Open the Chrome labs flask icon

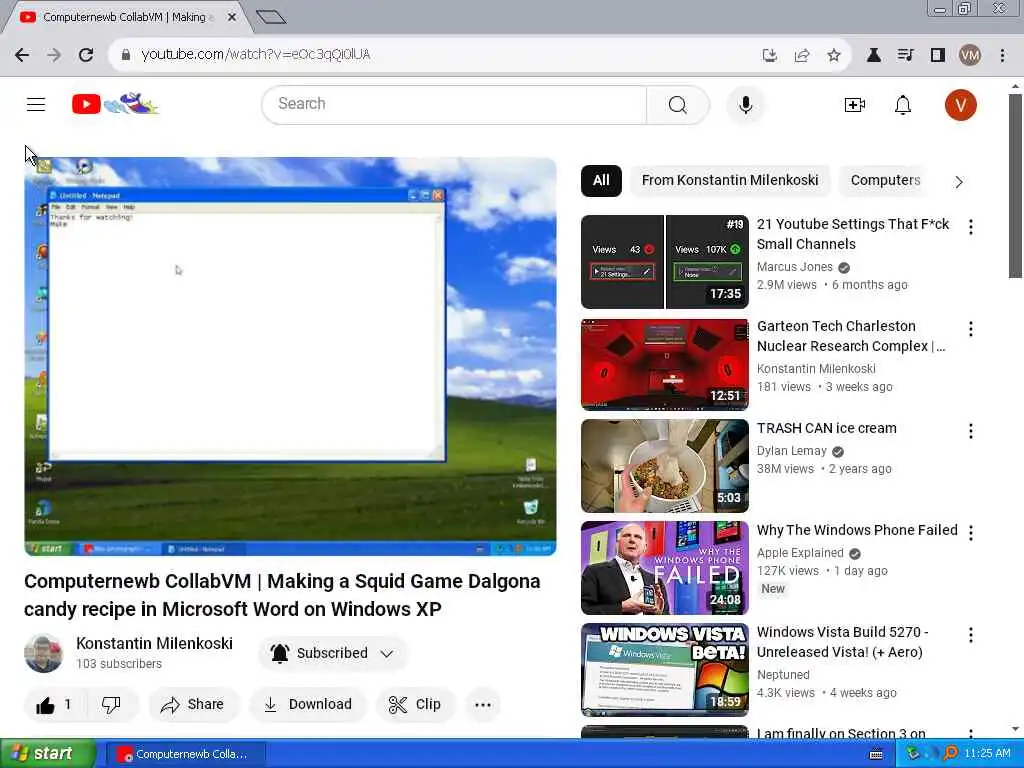click(873, 55)
